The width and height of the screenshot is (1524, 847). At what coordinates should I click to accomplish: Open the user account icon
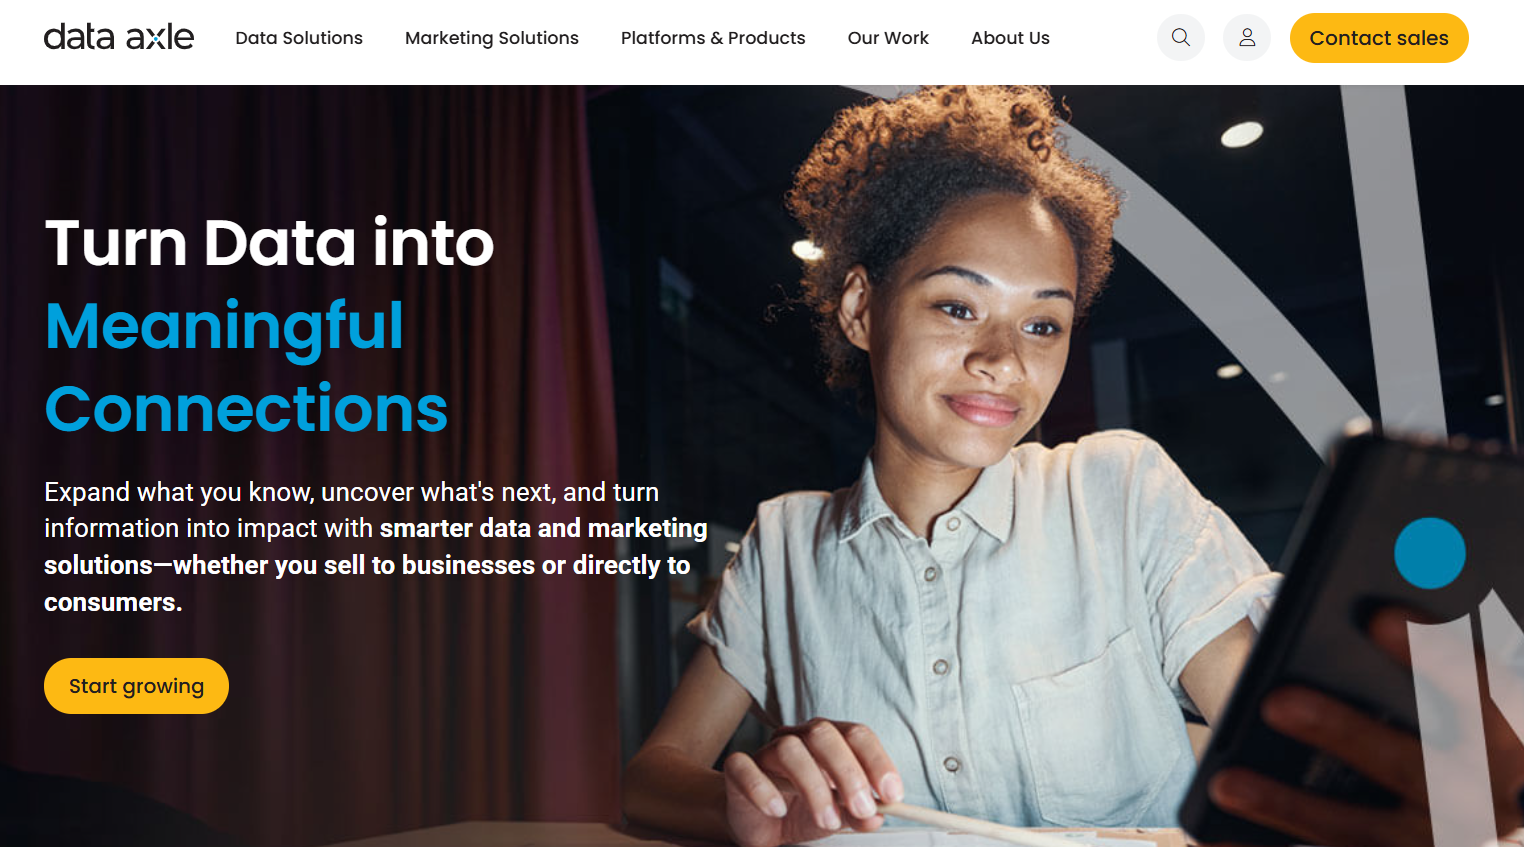click(x=1247, y=38)
